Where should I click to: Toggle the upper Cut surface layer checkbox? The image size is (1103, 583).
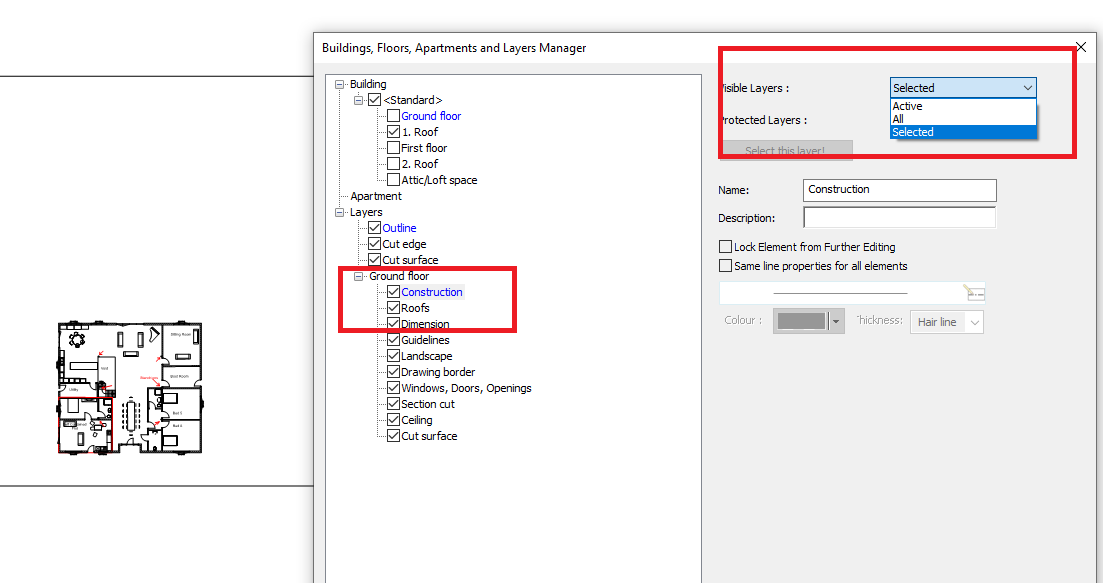pyautogui.click(x=375, y=260)
